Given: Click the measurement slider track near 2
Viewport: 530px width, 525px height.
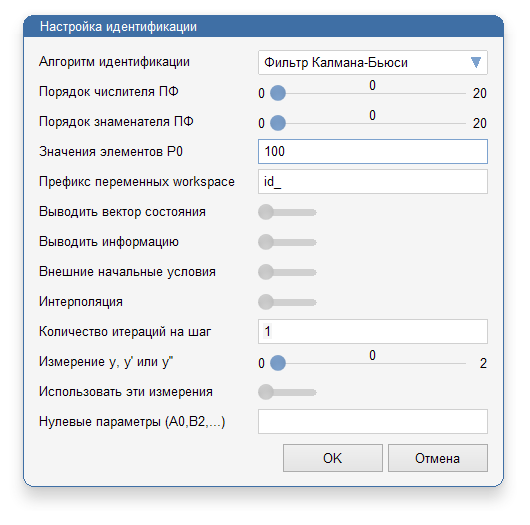Looking at the screenshot, I should click(x=461, y=363).
